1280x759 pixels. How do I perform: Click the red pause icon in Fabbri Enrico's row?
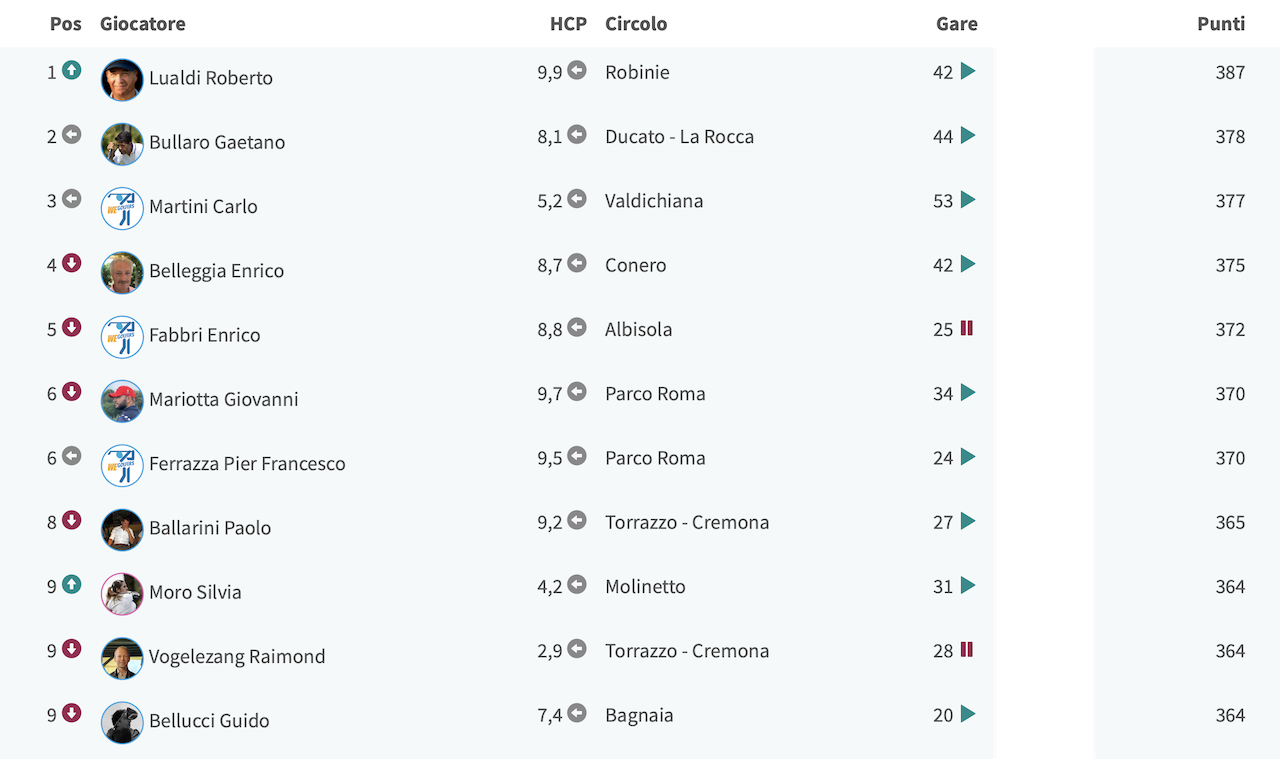967,328
